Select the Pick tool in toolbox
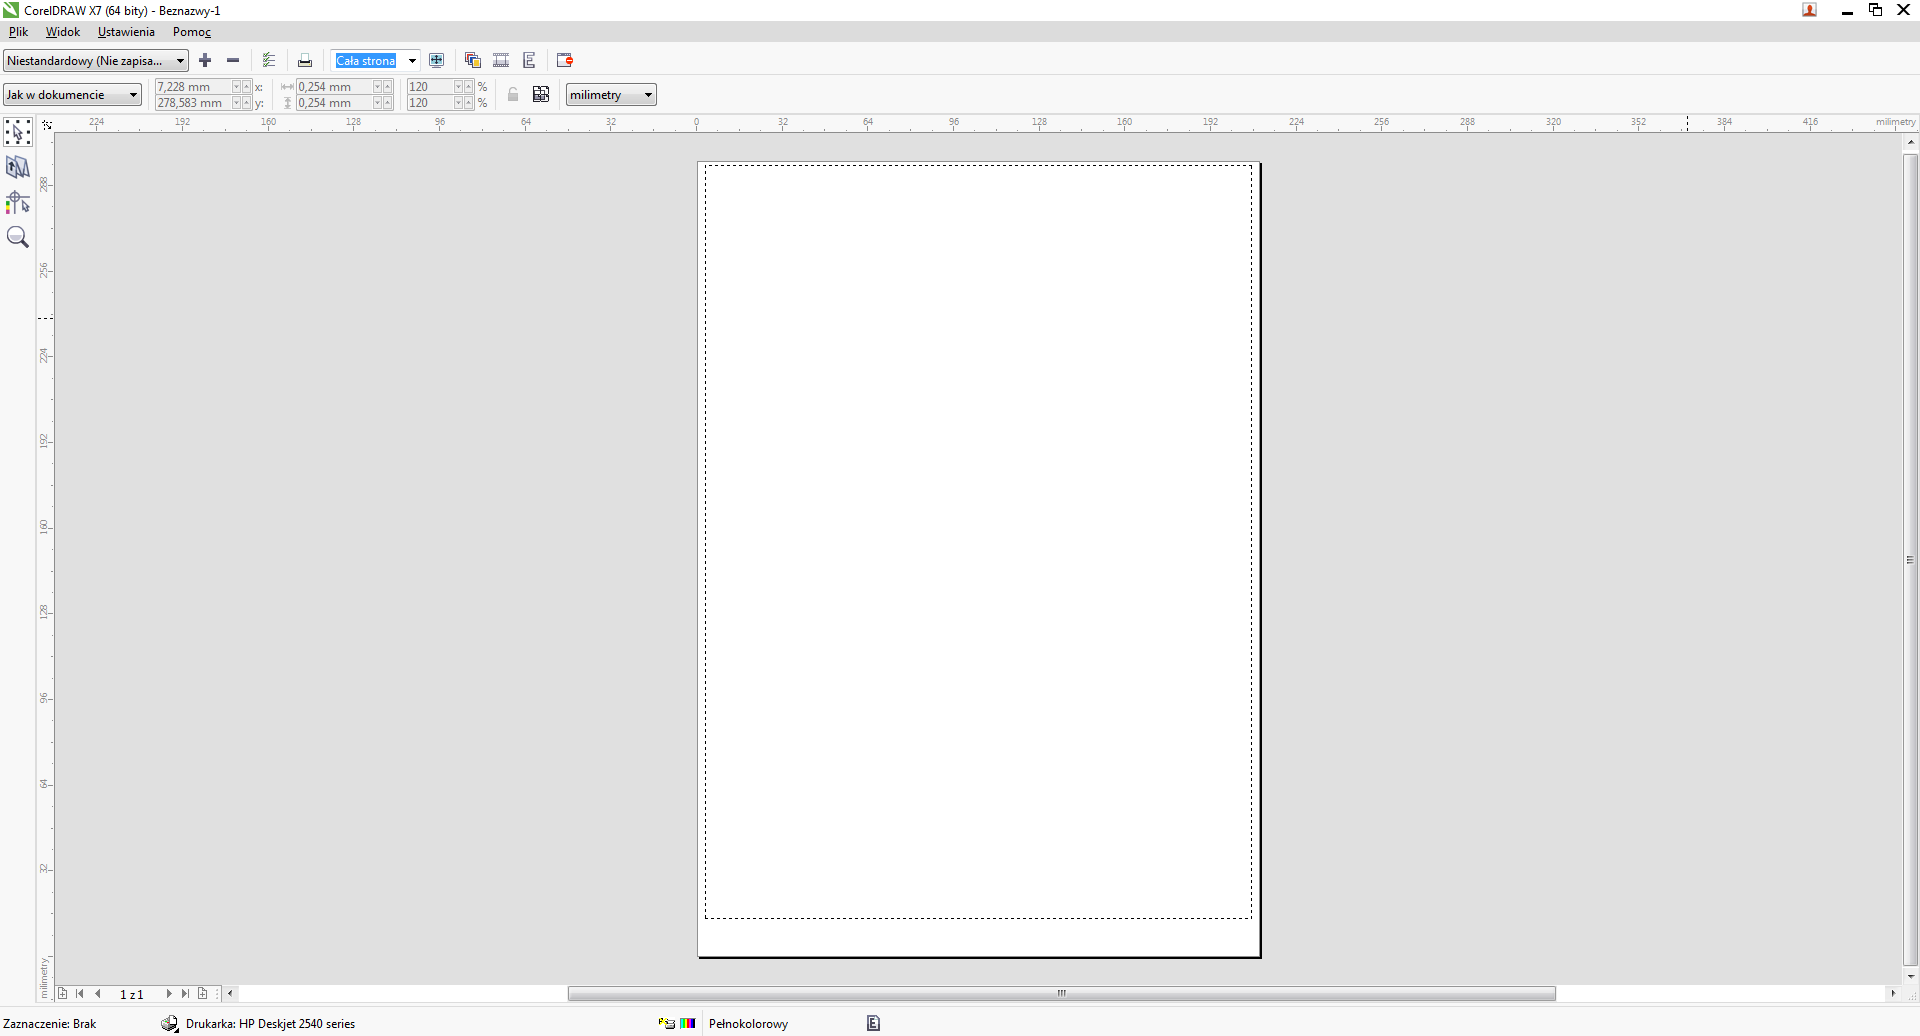Image resolution: width=1920 pixels, height=1036 pixels. pos(18,132)
